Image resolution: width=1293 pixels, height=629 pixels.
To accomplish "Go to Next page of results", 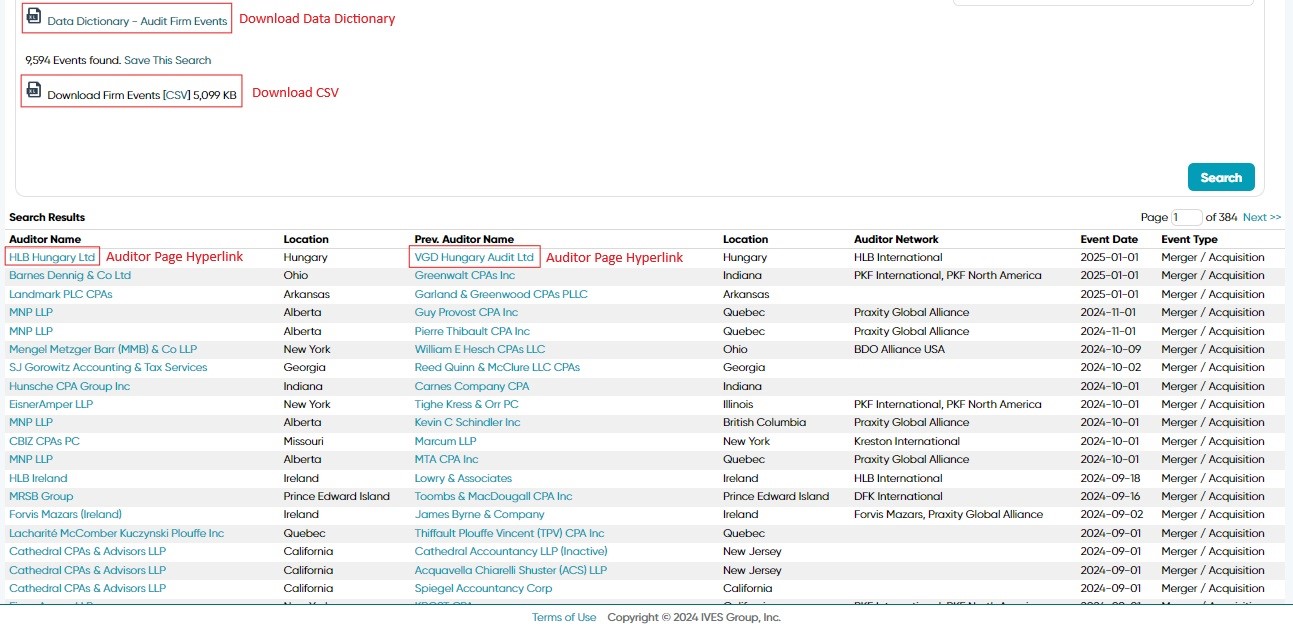I will pyautogui.click(x=1262, y=217).
